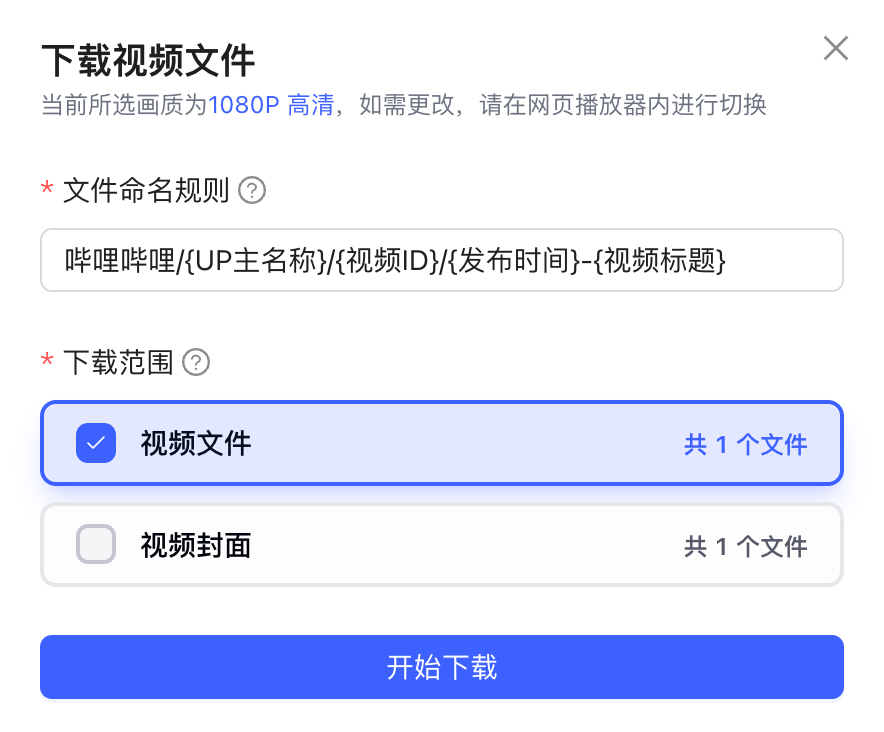Click the file count in 视频文件 row
This screenshot has height=732, width=884.
point(745,445)
